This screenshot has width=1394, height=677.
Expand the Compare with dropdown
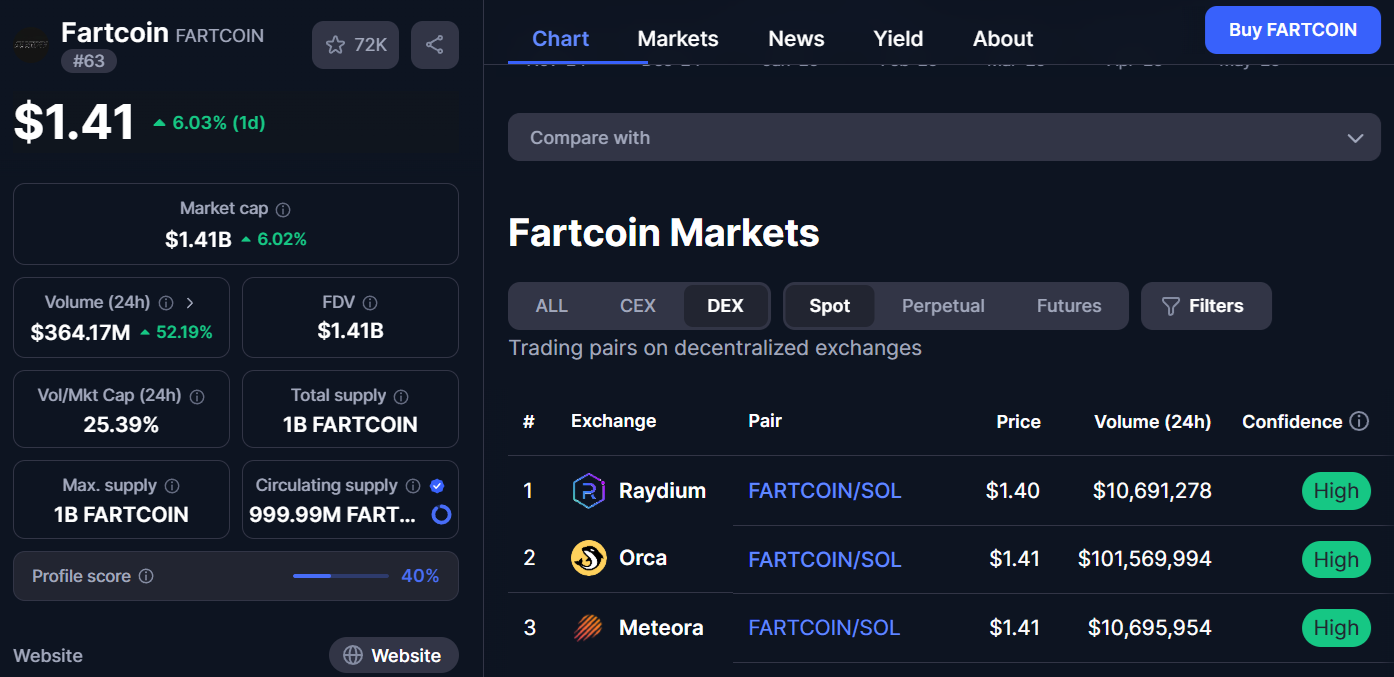point(943,138)
